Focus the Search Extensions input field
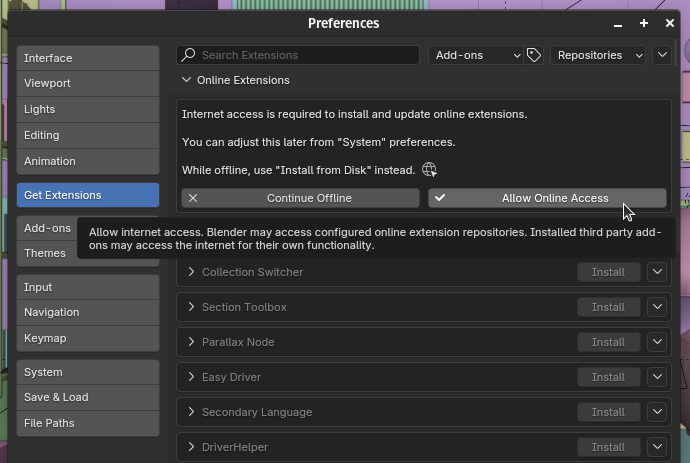 coord(298,55)
